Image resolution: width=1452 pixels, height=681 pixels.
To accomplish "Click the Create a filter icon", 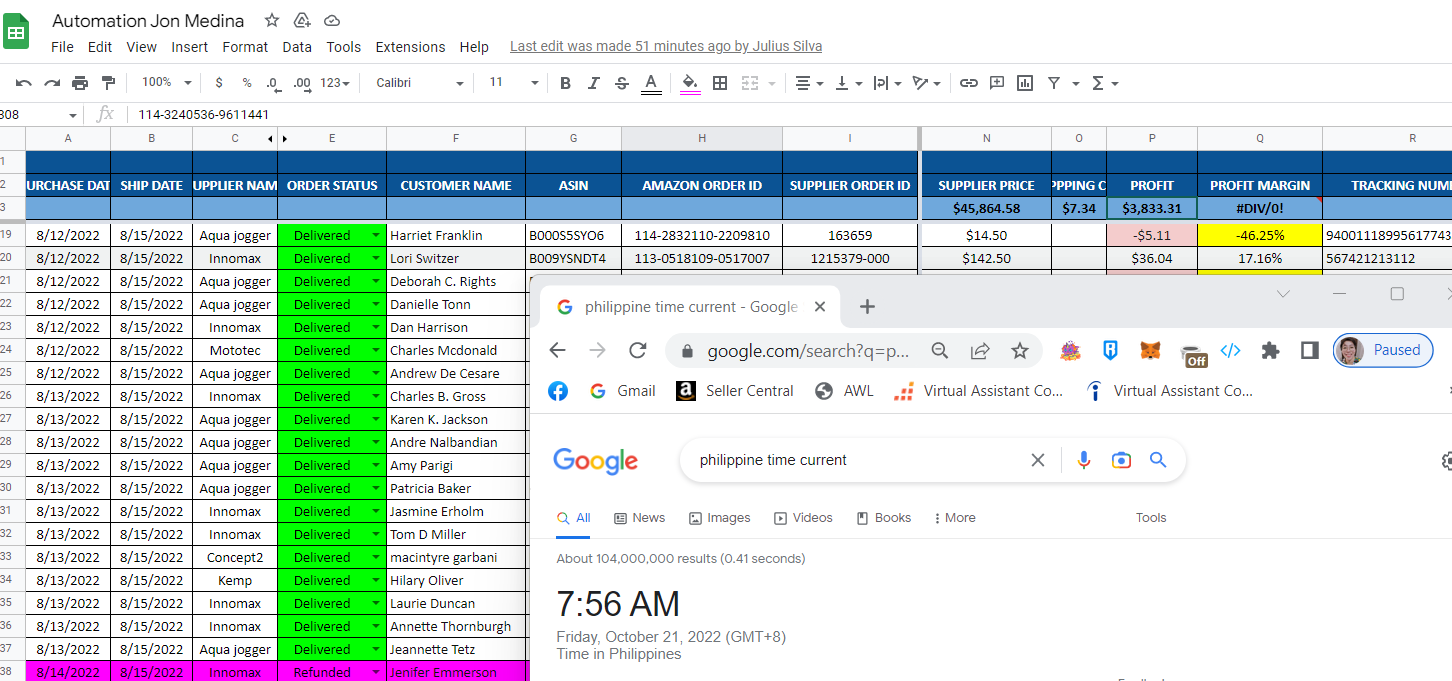I will (x=1053, y=83).
